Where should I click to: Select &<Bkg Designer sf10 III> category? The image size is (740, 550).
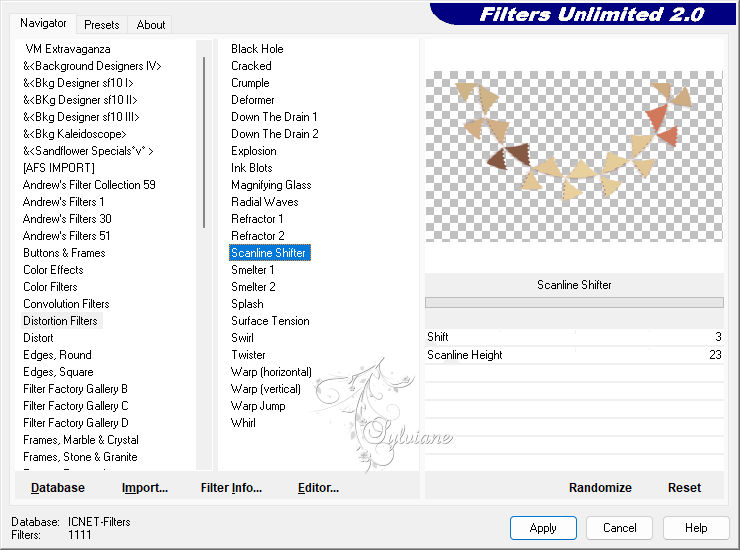click(x=81, y=117)
